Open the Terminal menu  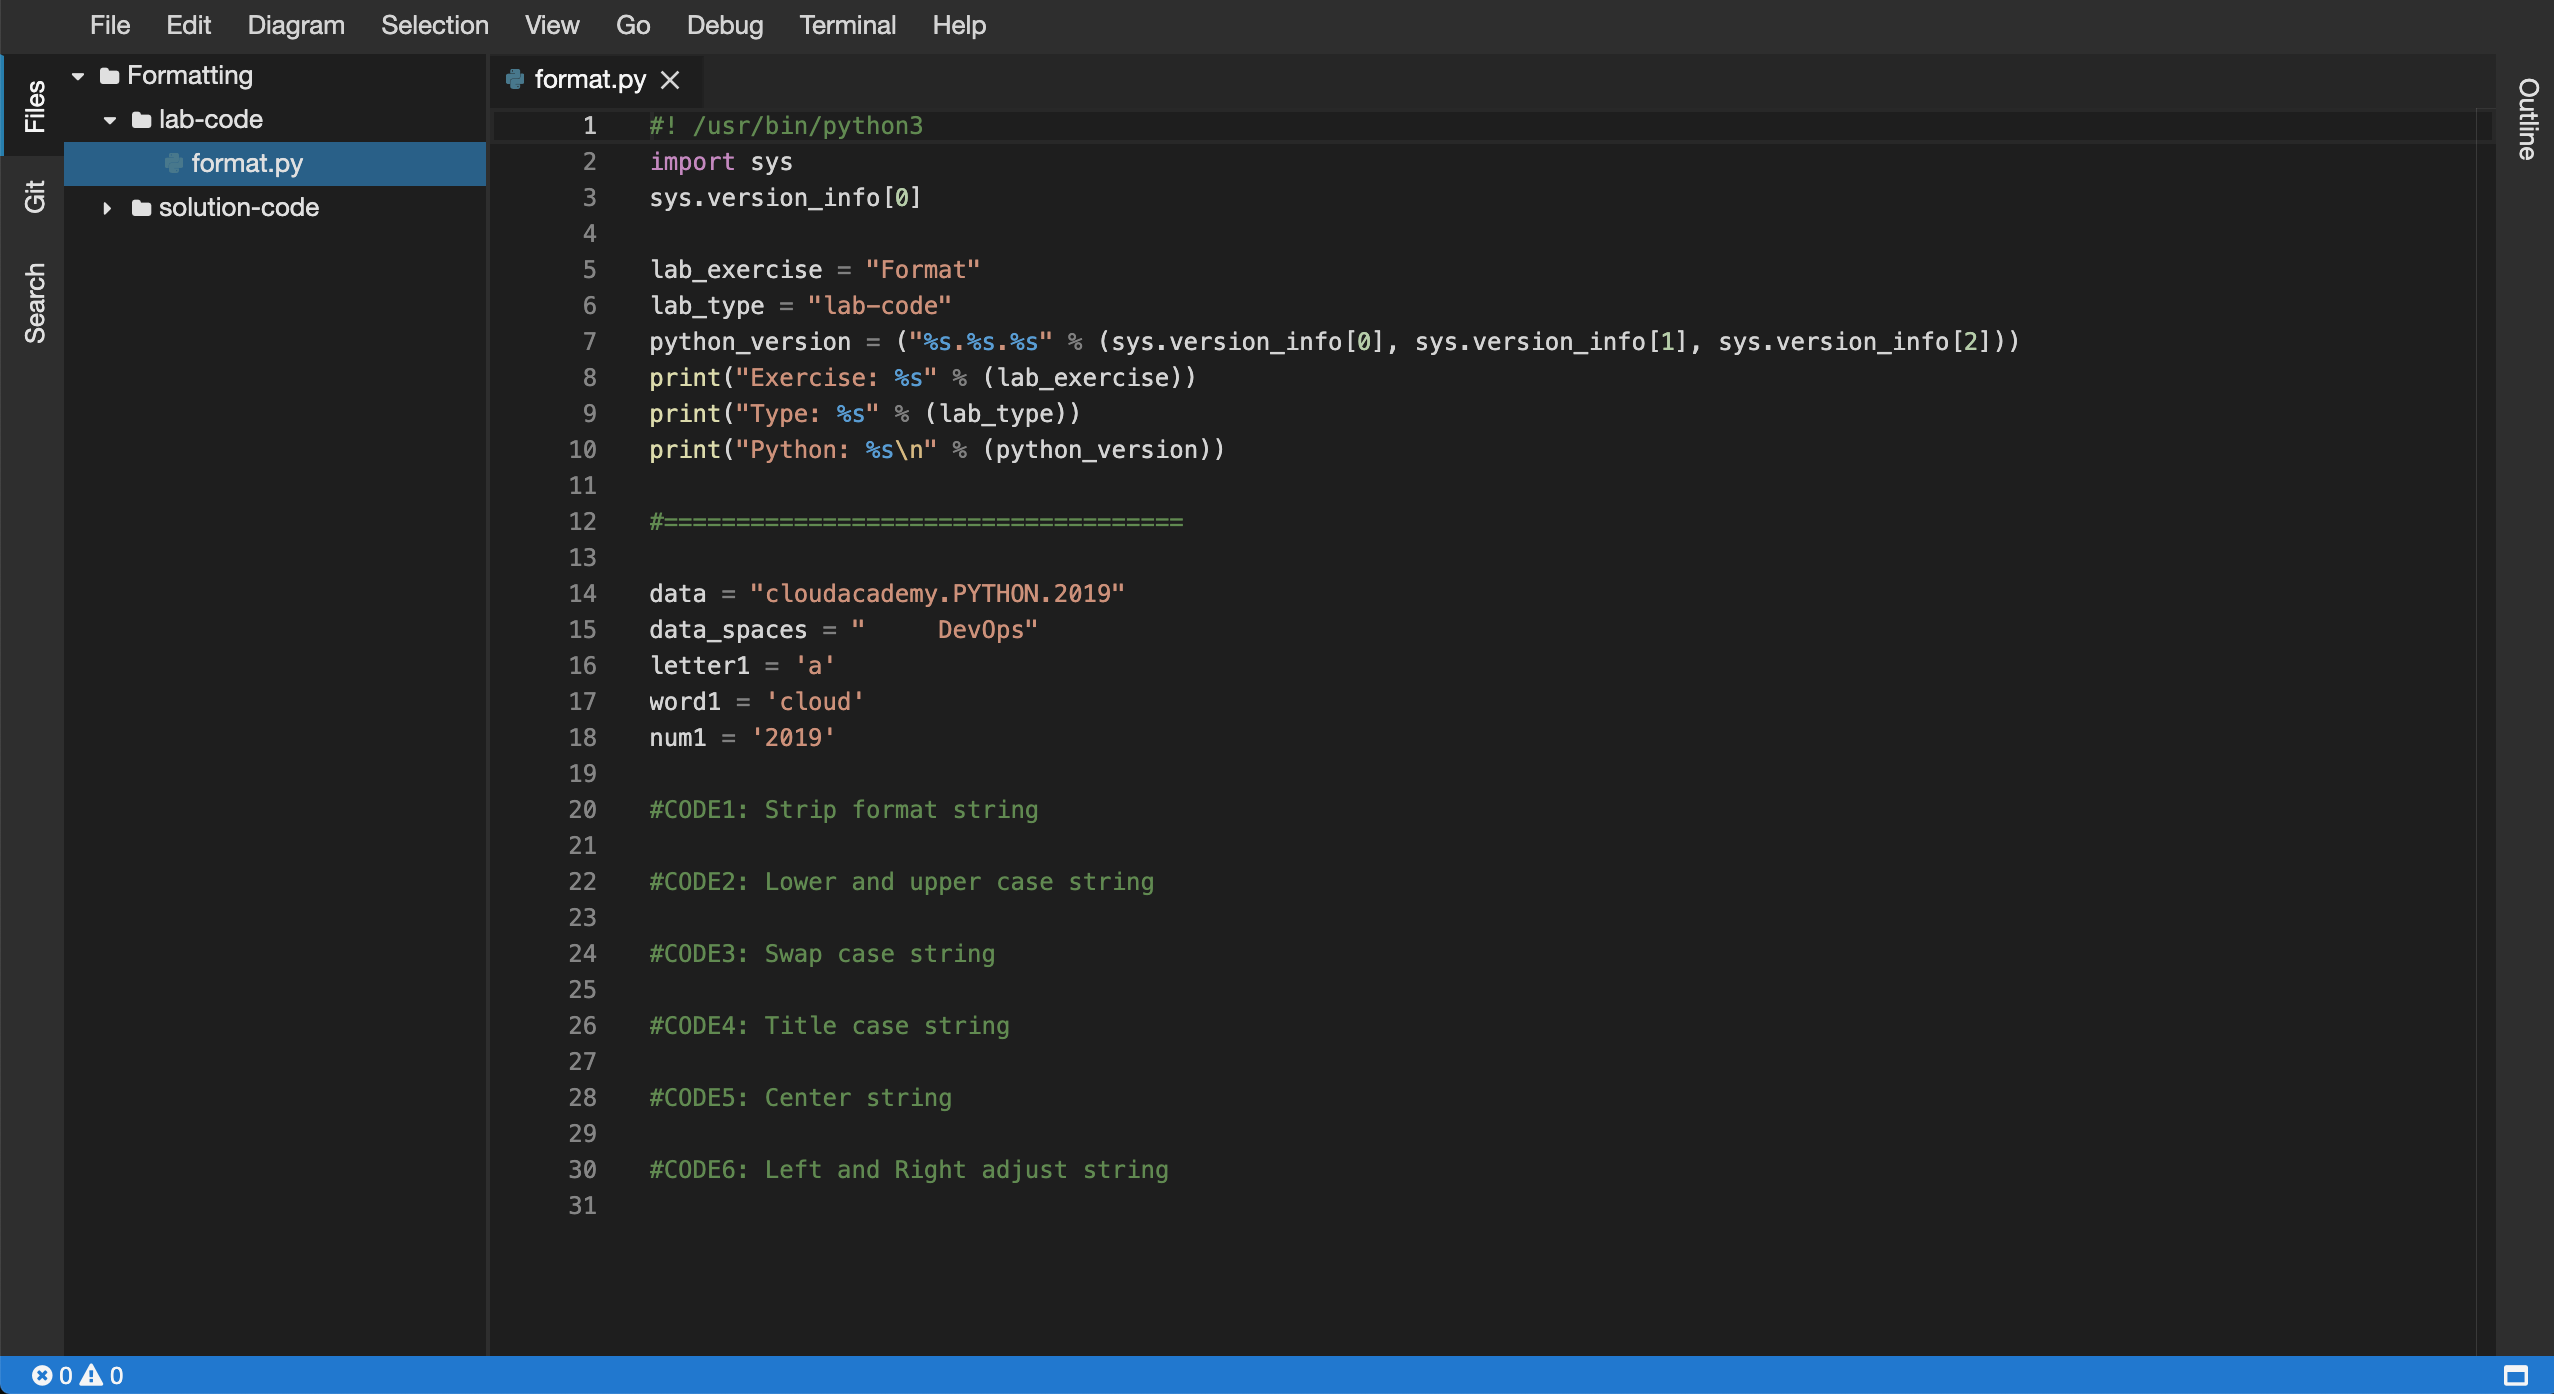coord(847,25)
